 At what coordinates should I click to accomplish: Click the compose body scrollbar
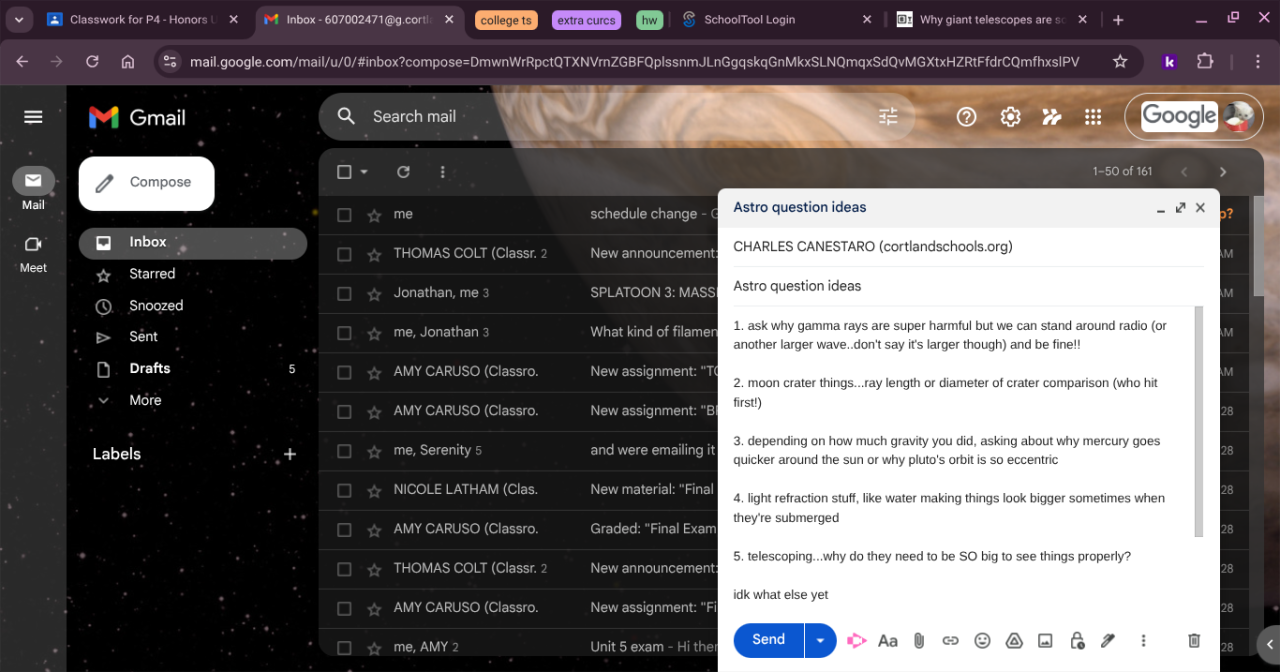click(x=1199, y=421)
